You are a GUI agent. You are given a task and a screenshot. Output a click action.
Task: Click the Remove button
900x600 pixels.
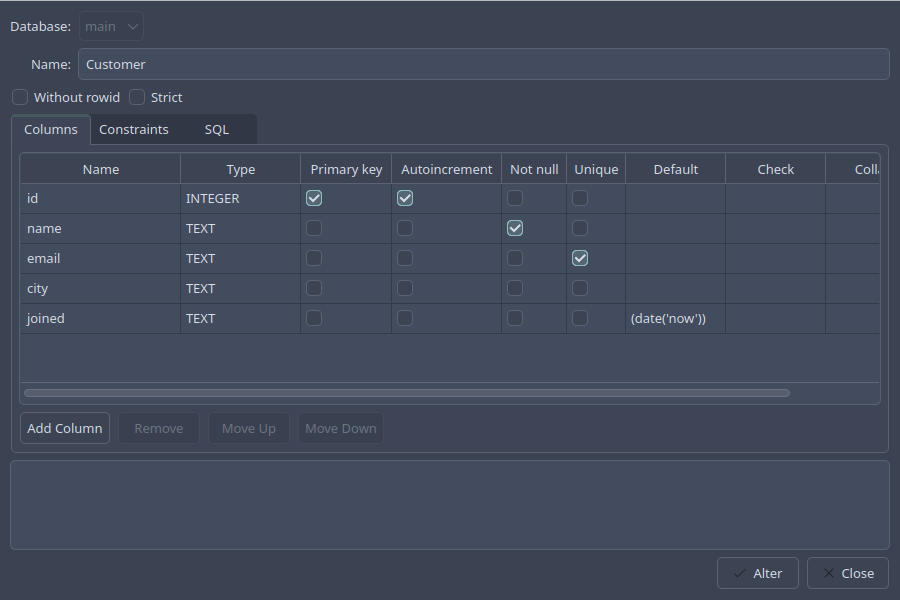[158, 428]
